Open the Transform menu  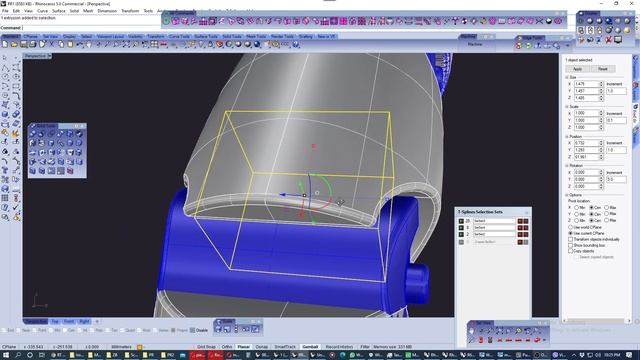coord(130,11)
